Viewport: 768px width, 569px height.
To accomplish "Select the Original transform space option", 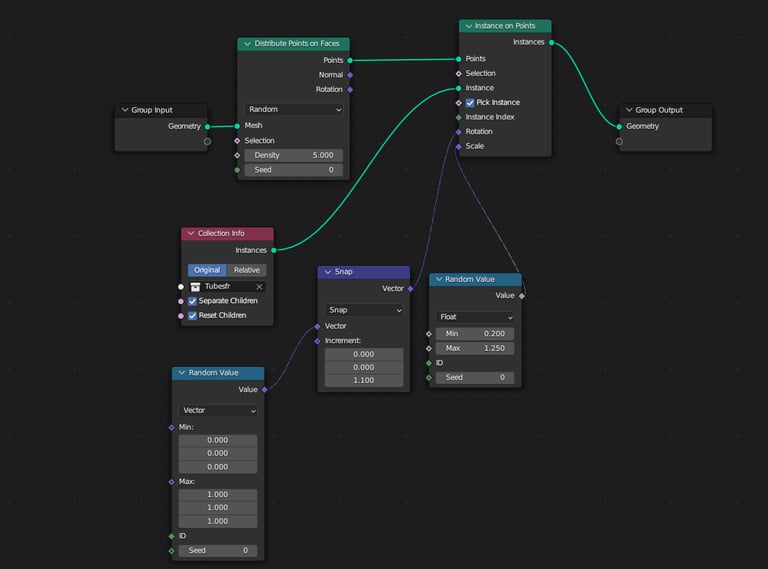I will tap(207, 270).
